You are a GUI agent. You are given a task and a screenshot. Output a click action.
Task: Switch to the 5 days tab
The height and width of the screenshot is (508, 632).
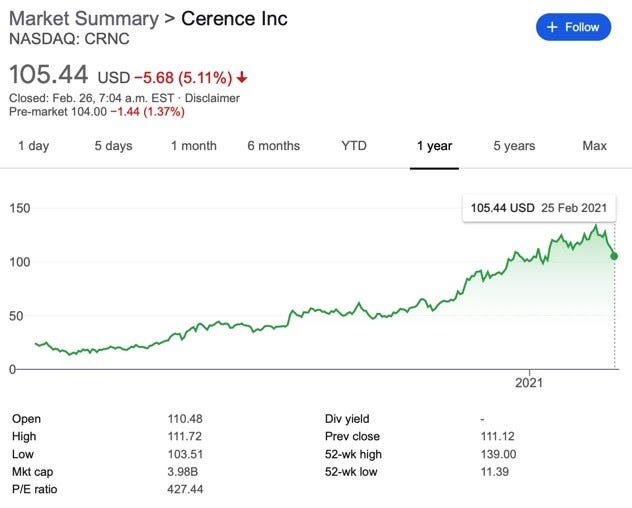point(113,146)
